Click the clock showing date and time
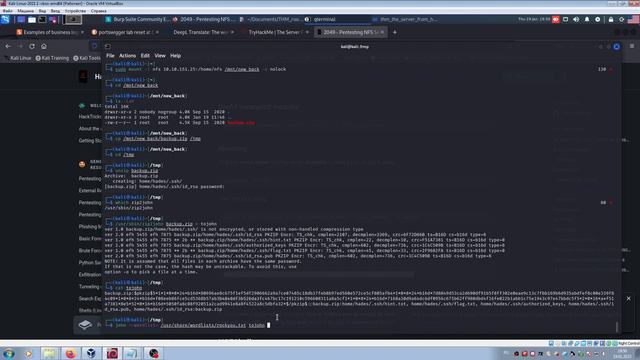Screen dimensions: 640x360 point(534,19)
